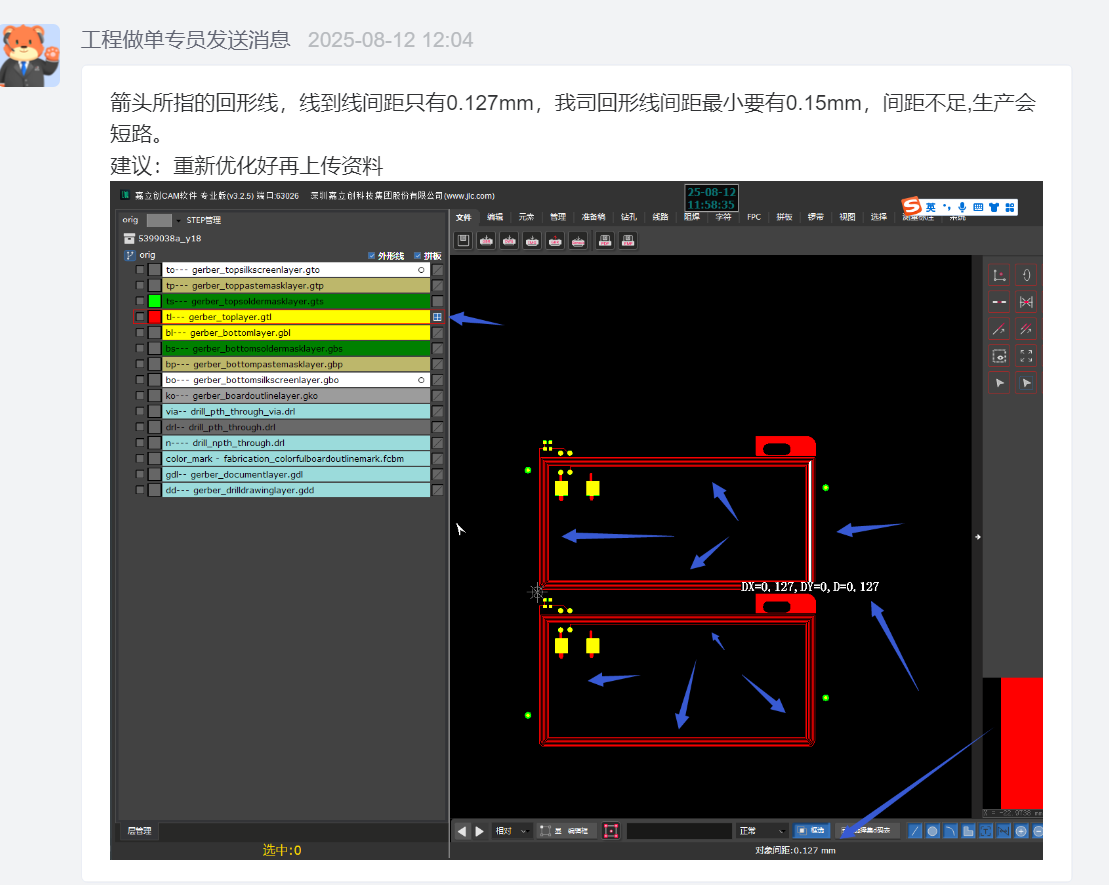1109x885 pixels.
Task: Open the 正常 dropdown in the bottom bar
Action: point(762,831)
